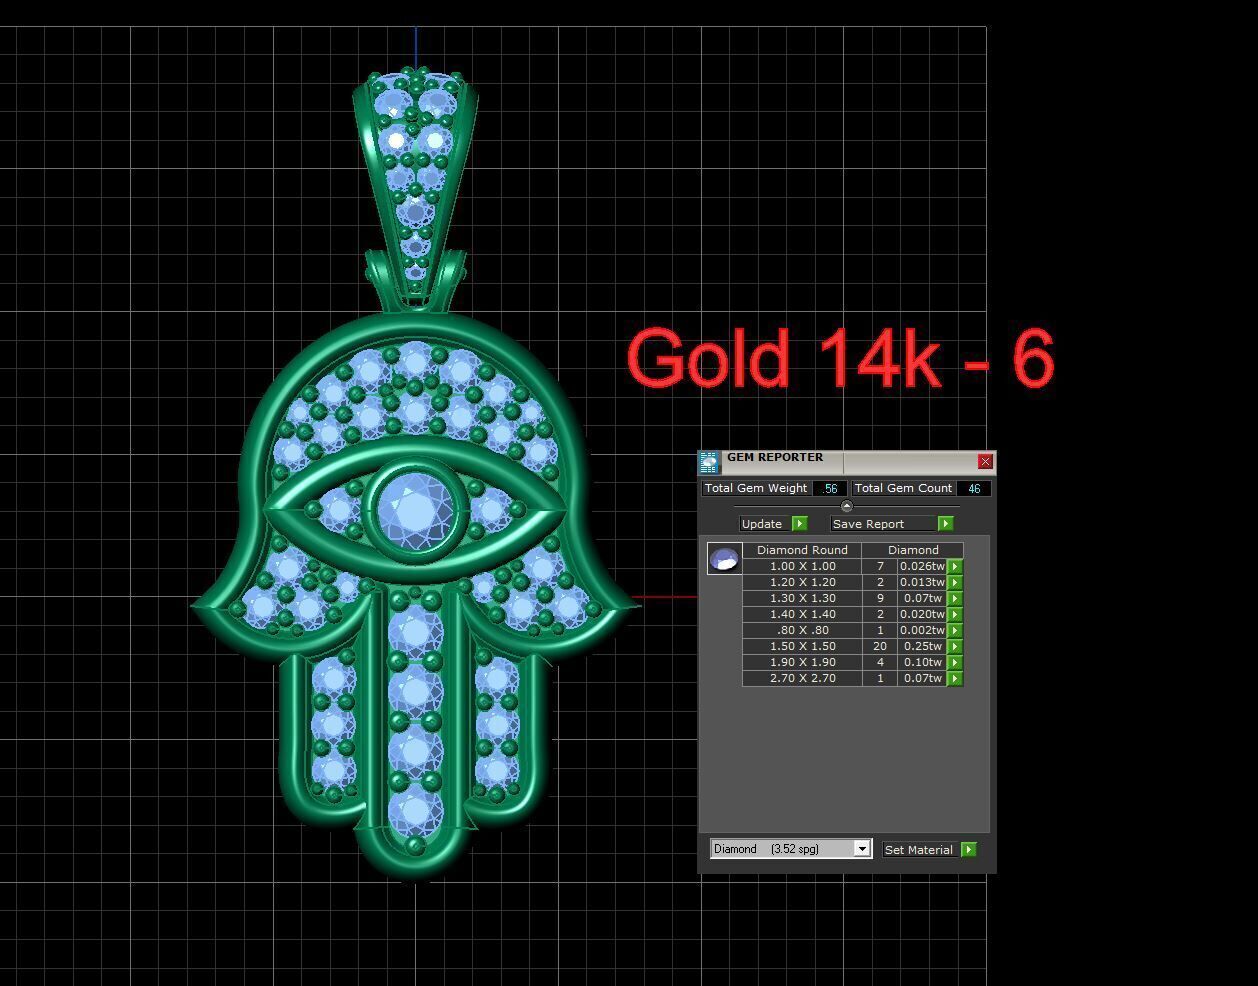
Task: Select the 2.70 X 2.70 size cell
Action: pos(802,678)
